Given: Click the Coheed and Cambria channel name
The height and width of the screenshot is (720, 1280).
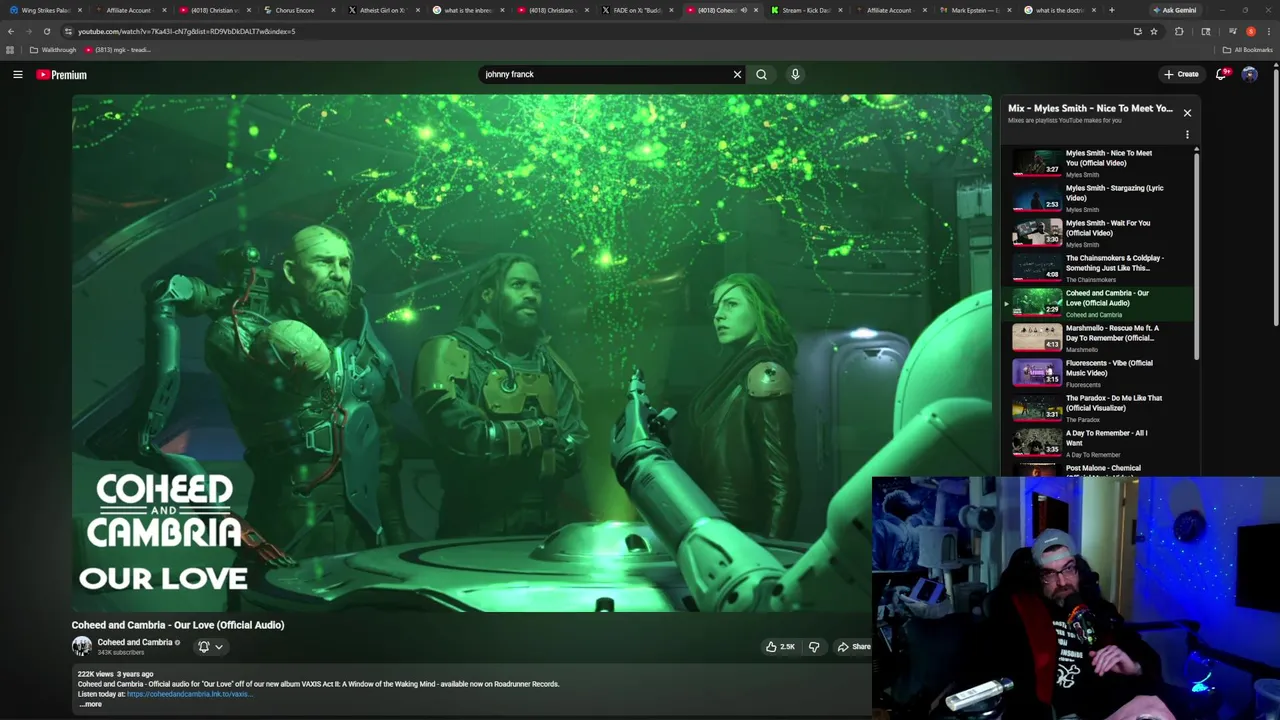Looking at the screenshot, I should click(x=135, y=642).
